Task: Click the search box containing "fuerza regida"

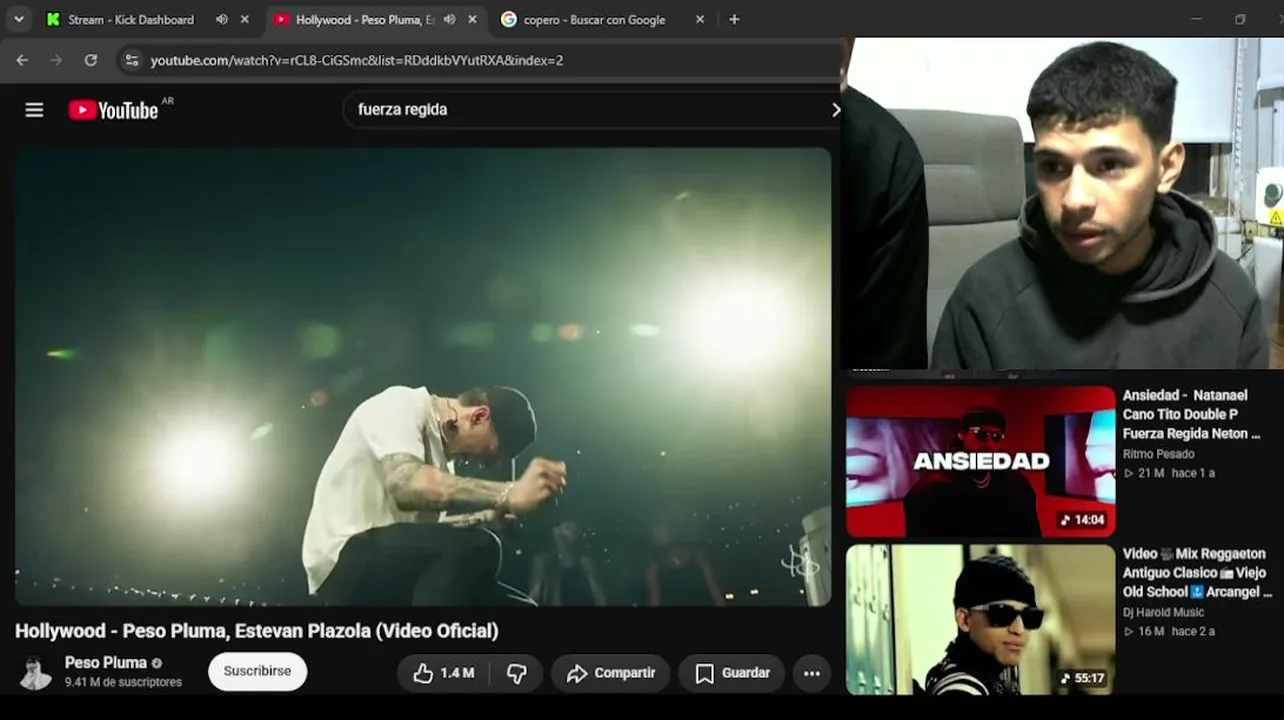Action: click(590, 110)
